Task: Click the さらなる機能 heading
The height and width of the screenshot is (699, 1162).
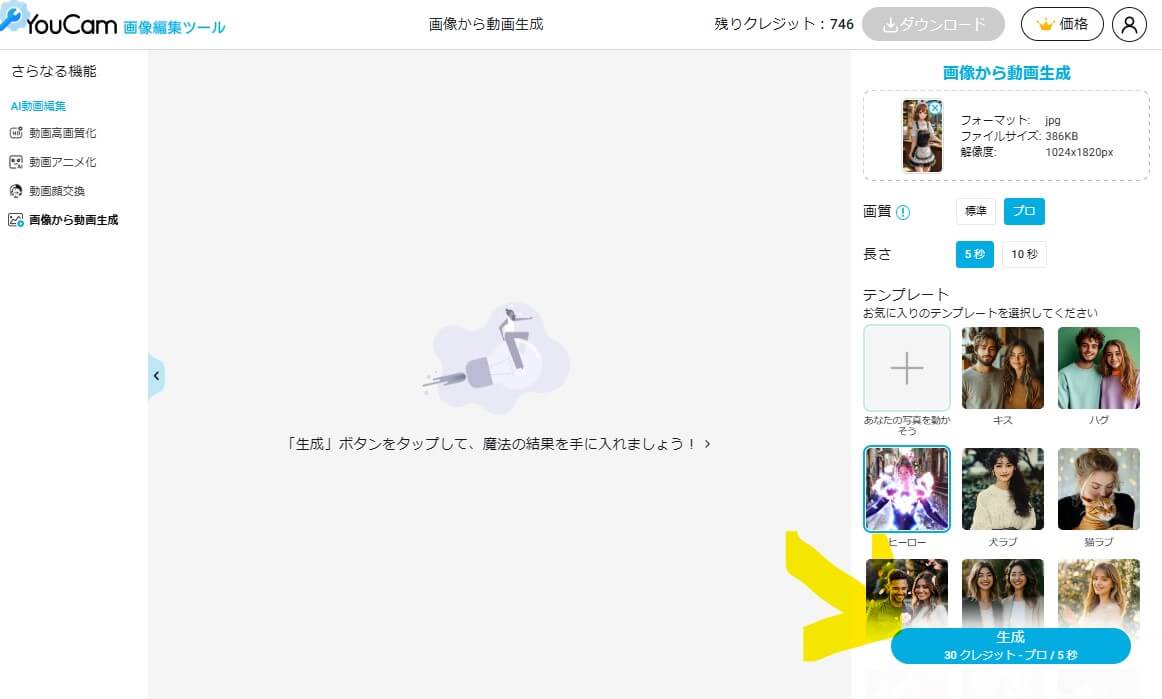Action: (x=53, y=71)
